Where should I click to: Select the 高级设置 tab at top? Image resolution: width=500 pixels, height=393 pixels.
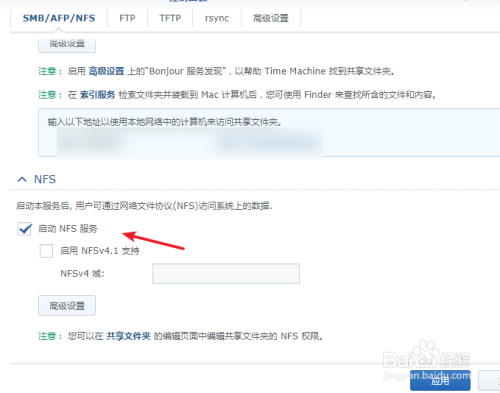pyautogui.click(x=271, y=18)
